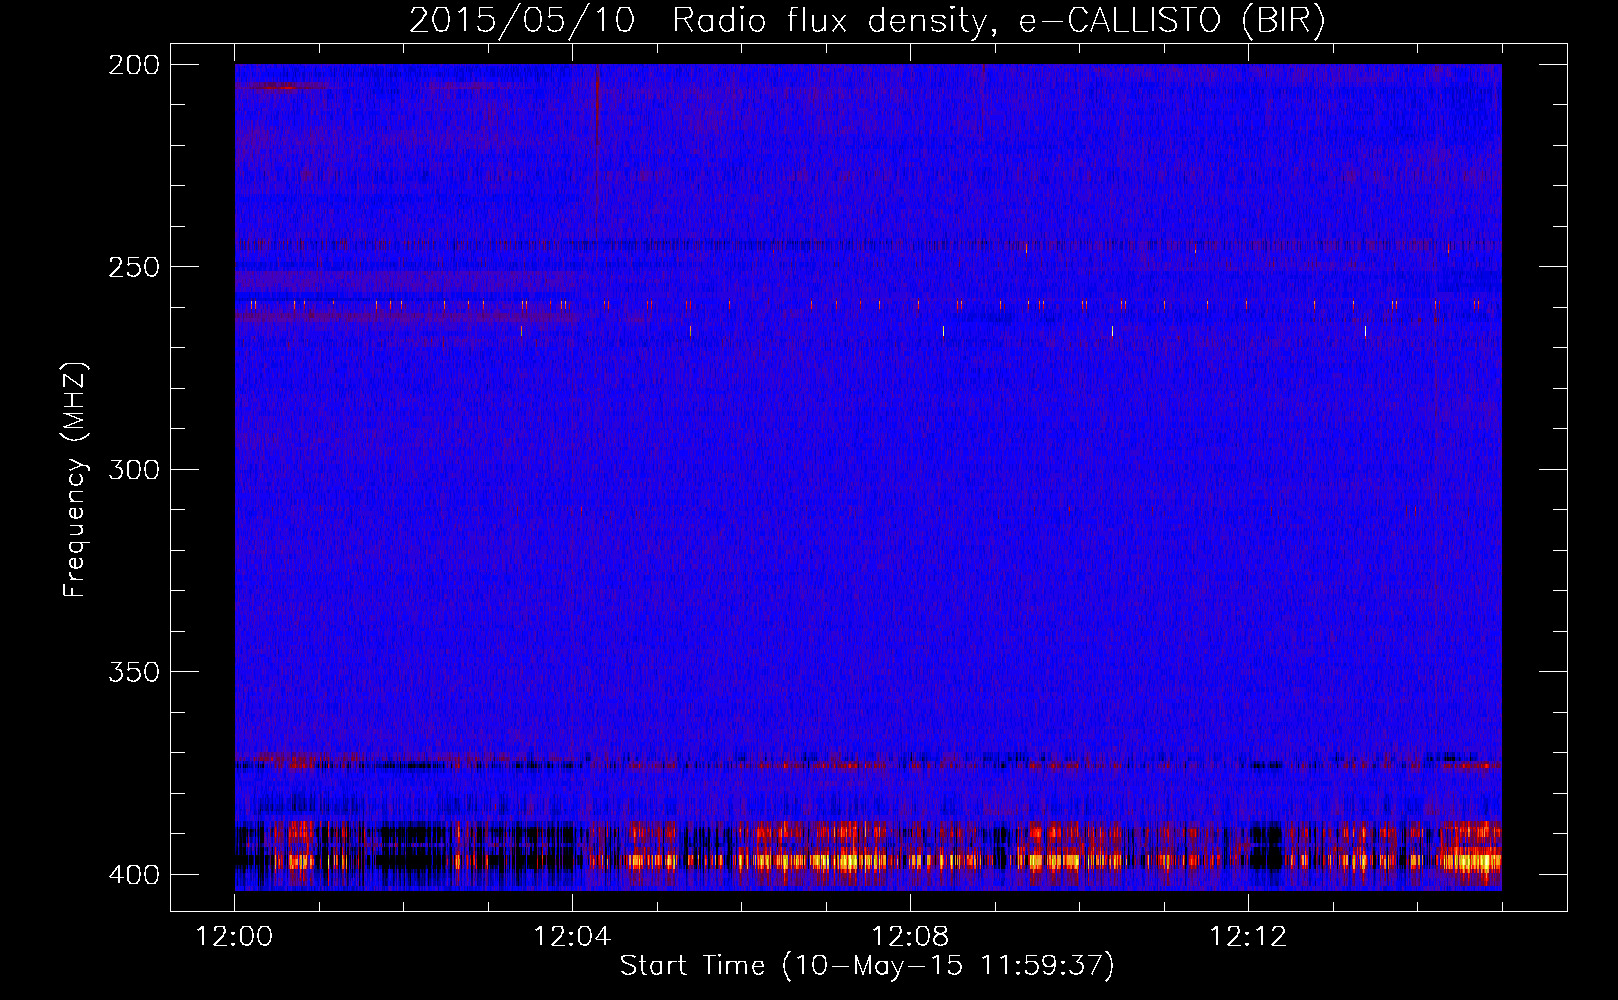
Task: Click the '250' frequency tick label
Action: [134, 267]
